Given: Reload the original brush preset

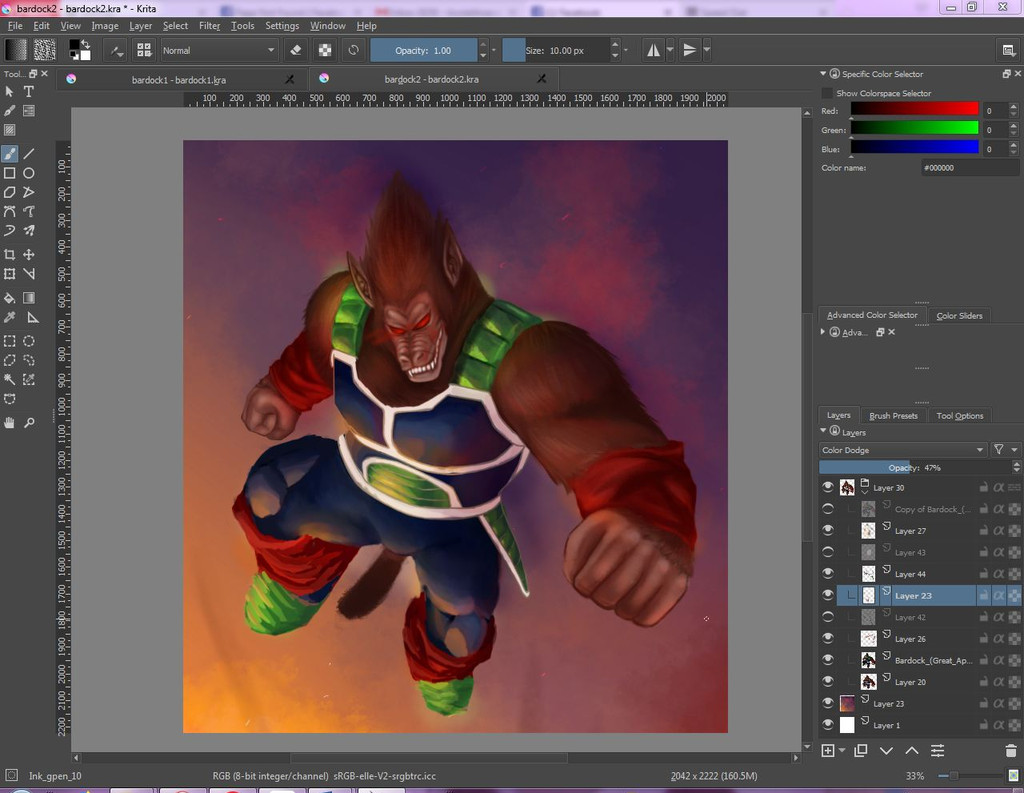Looking at the screenshot, I should [x=353, y=50].
